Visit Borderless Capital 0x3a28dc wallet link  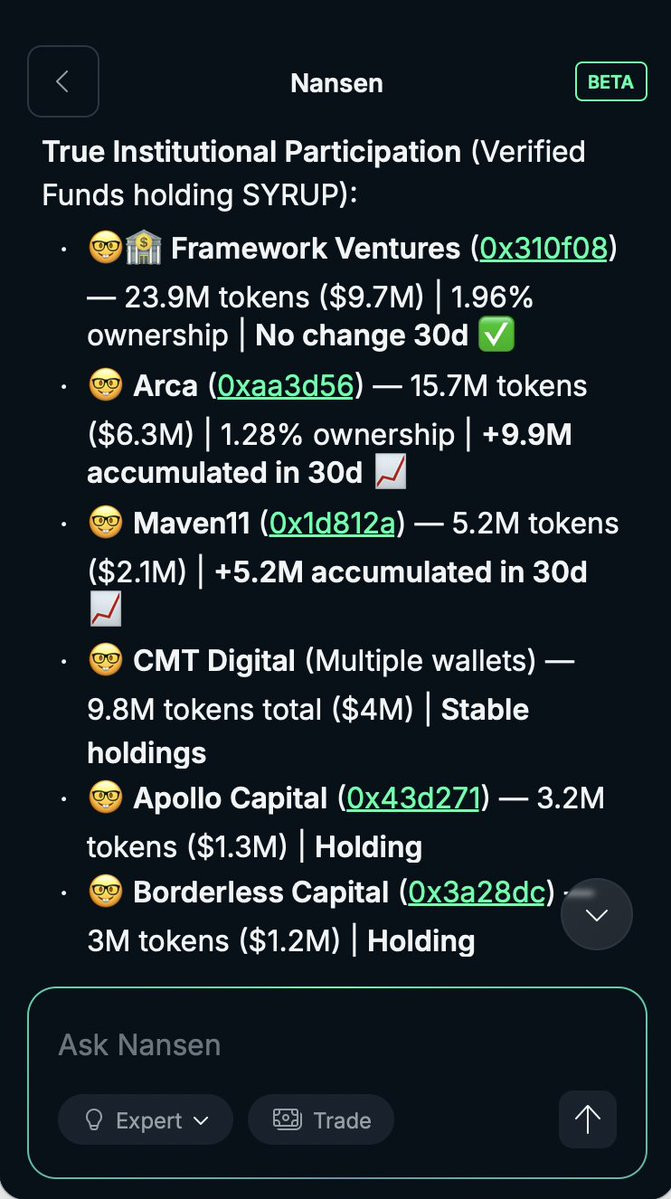(x=476, y=892)
